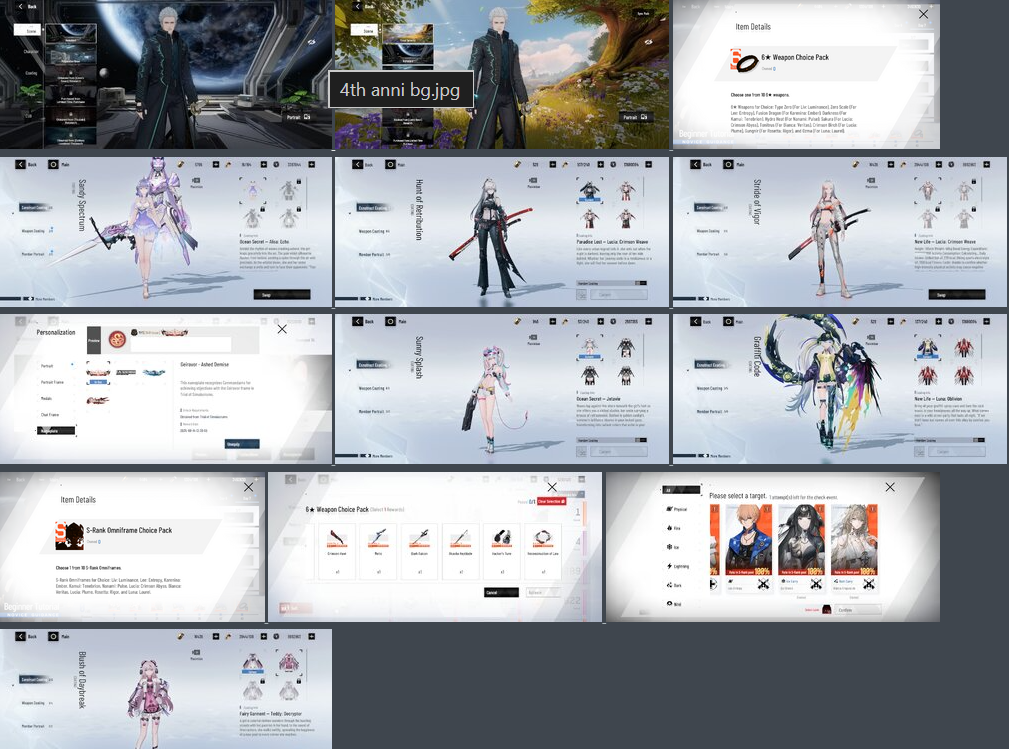
Task: Open the 6★ Weapon Choice Pack details image
Action: click(806, 74)
